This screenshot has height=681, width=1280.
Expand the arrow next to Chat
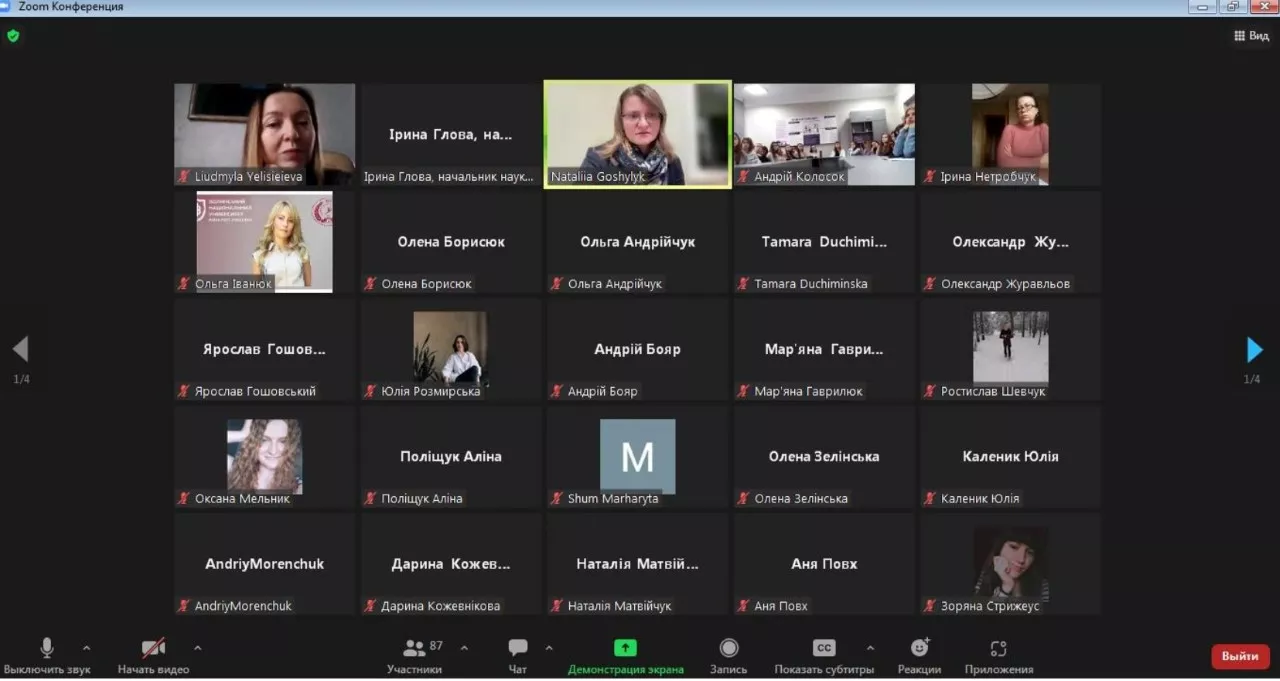[x=549, y=648]
